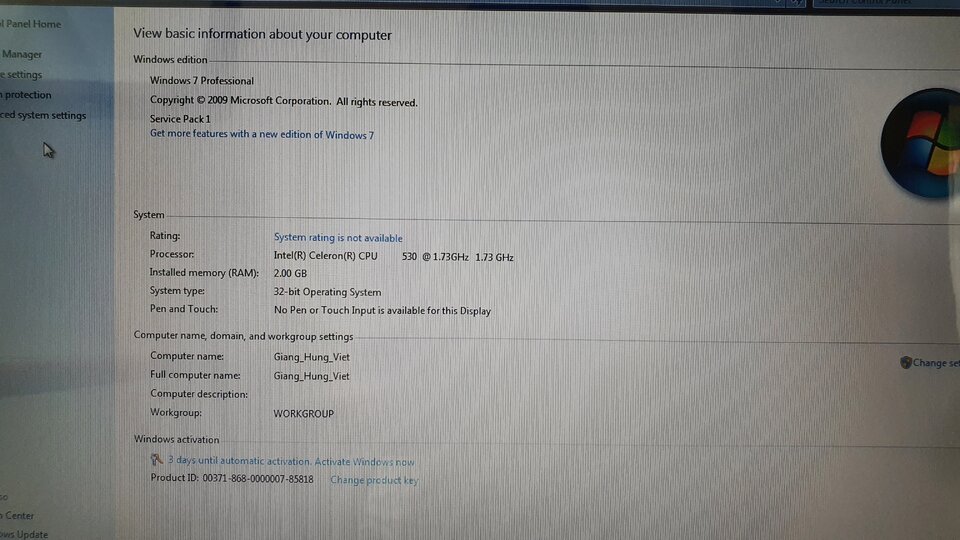960x540 pixels.
Task: Select the Windows 7 Professional text
Action: pos(201,81)
